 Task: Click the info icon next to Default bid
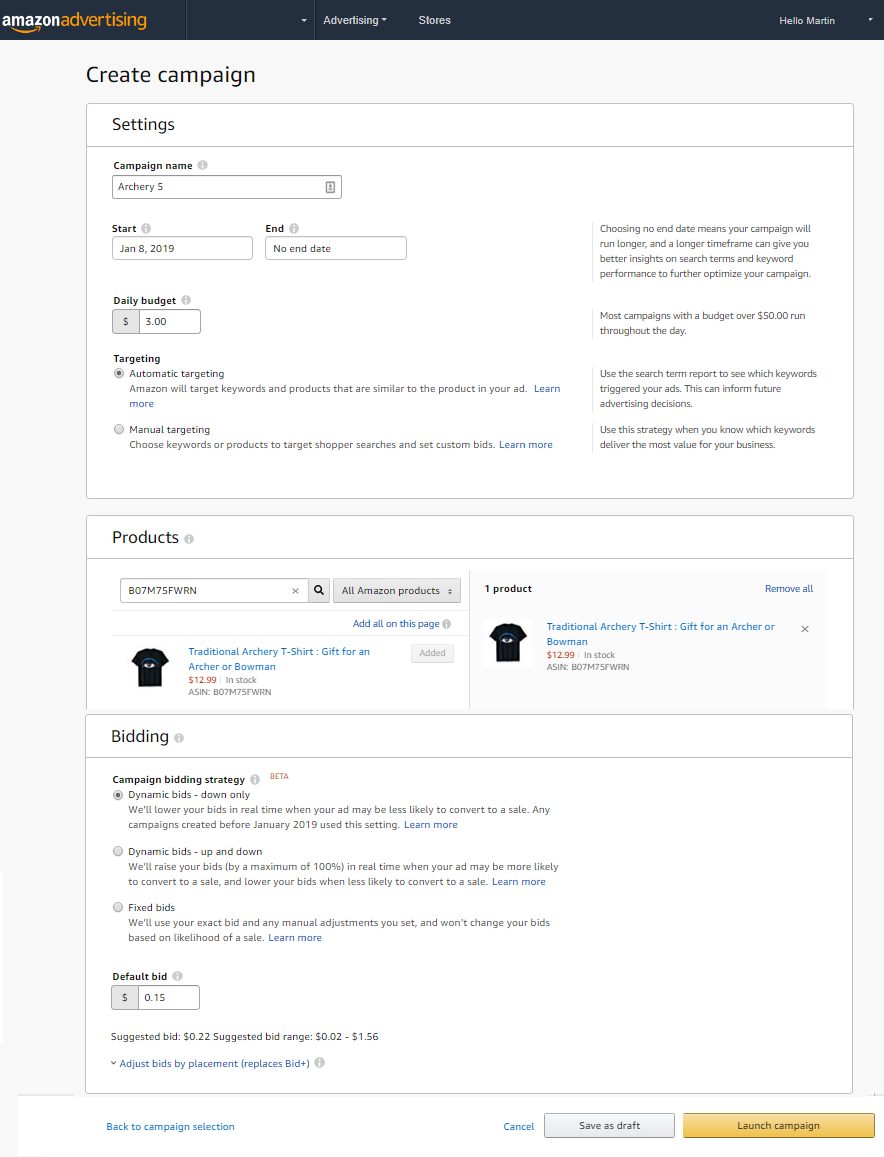click(177, 976)
